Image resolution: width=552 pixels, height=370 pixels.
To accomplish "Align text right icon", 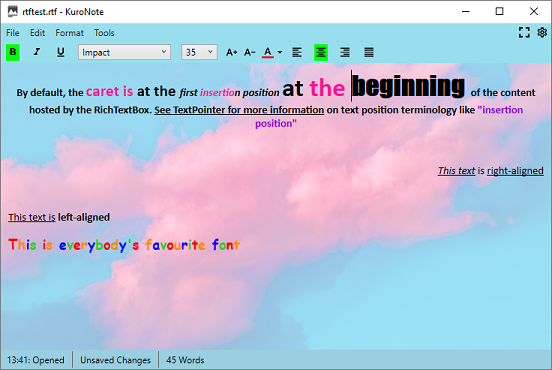I will click(345, 52).
